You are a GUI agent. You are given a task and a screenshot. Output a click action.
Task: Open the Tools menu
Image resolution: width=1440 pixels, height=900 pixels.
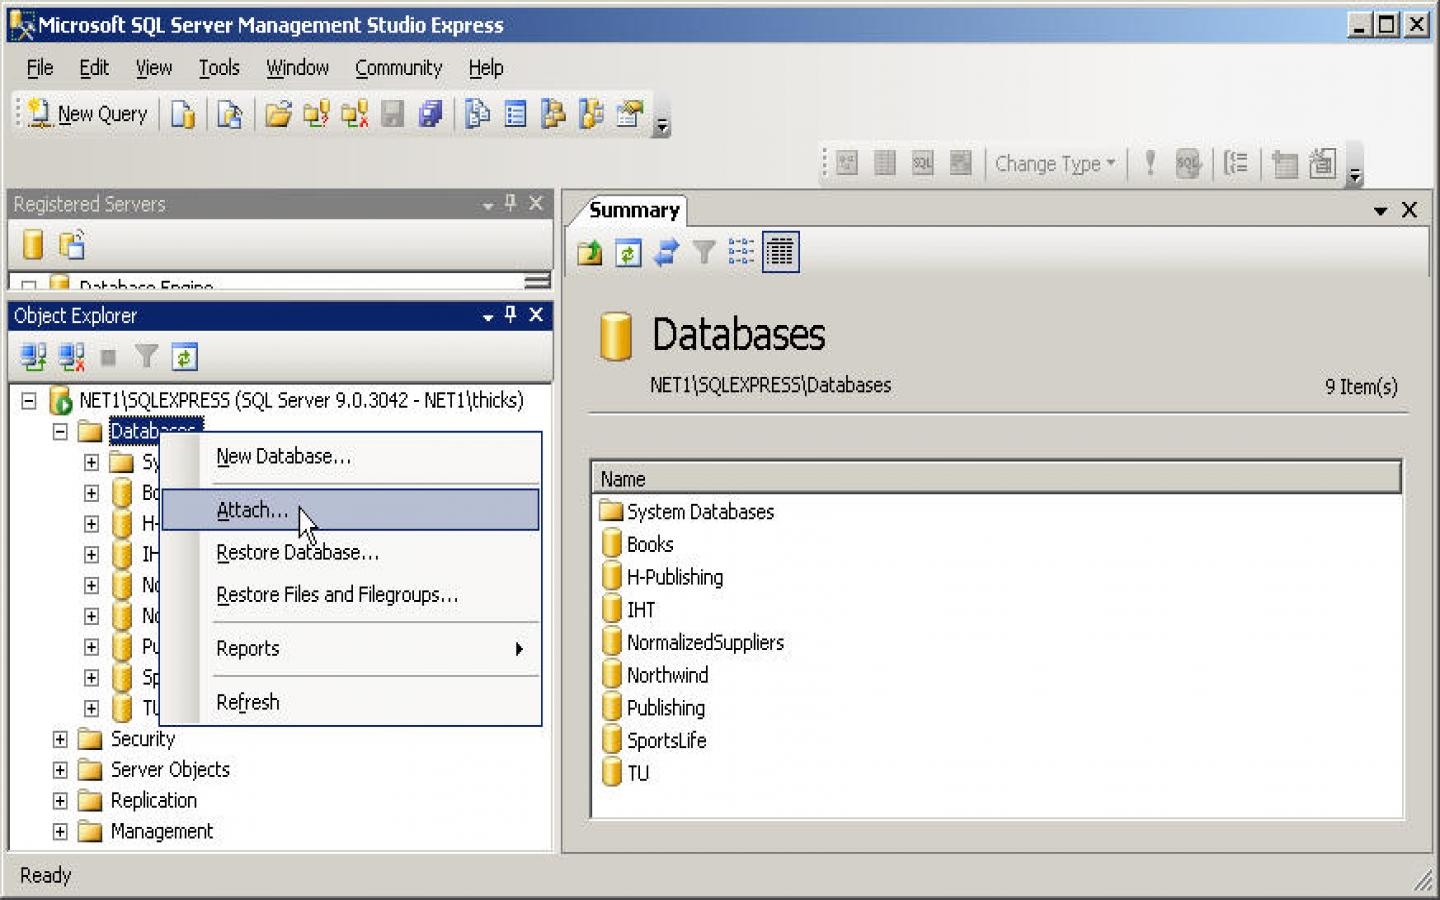point(219,68)
